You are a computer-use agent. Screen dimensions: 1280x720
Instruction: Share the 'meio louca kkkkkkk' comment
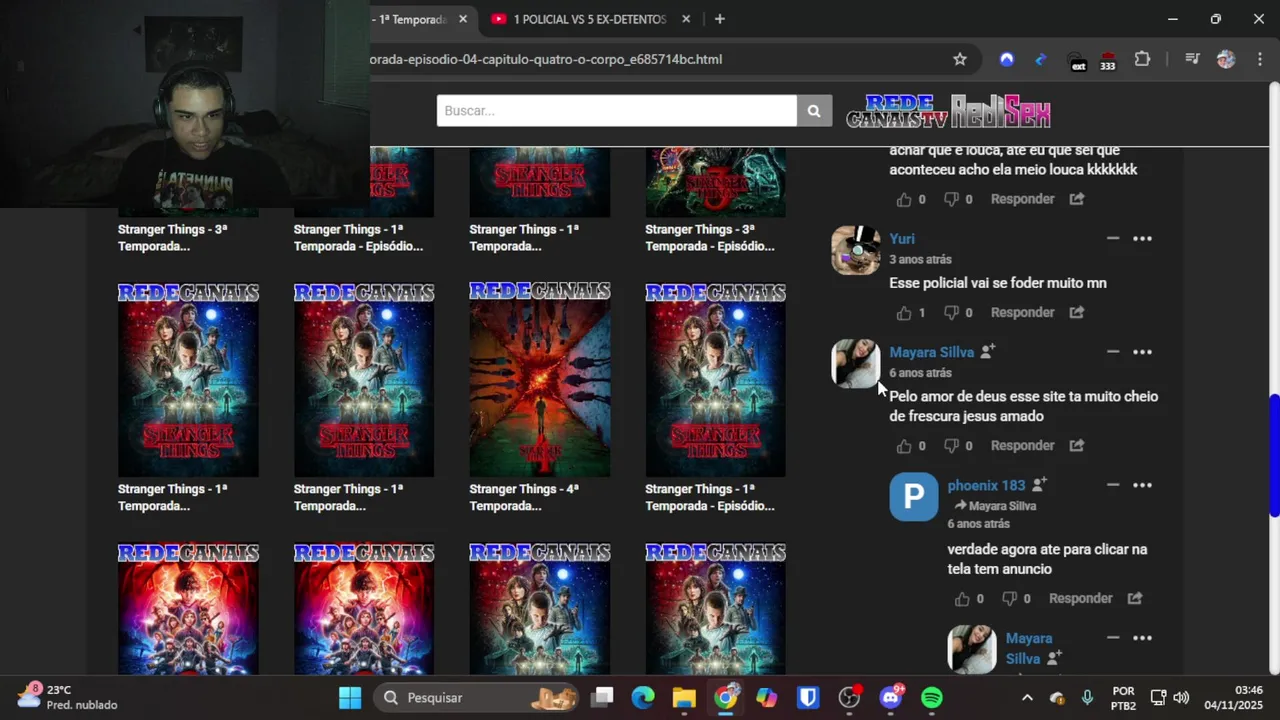[1077, 199]
